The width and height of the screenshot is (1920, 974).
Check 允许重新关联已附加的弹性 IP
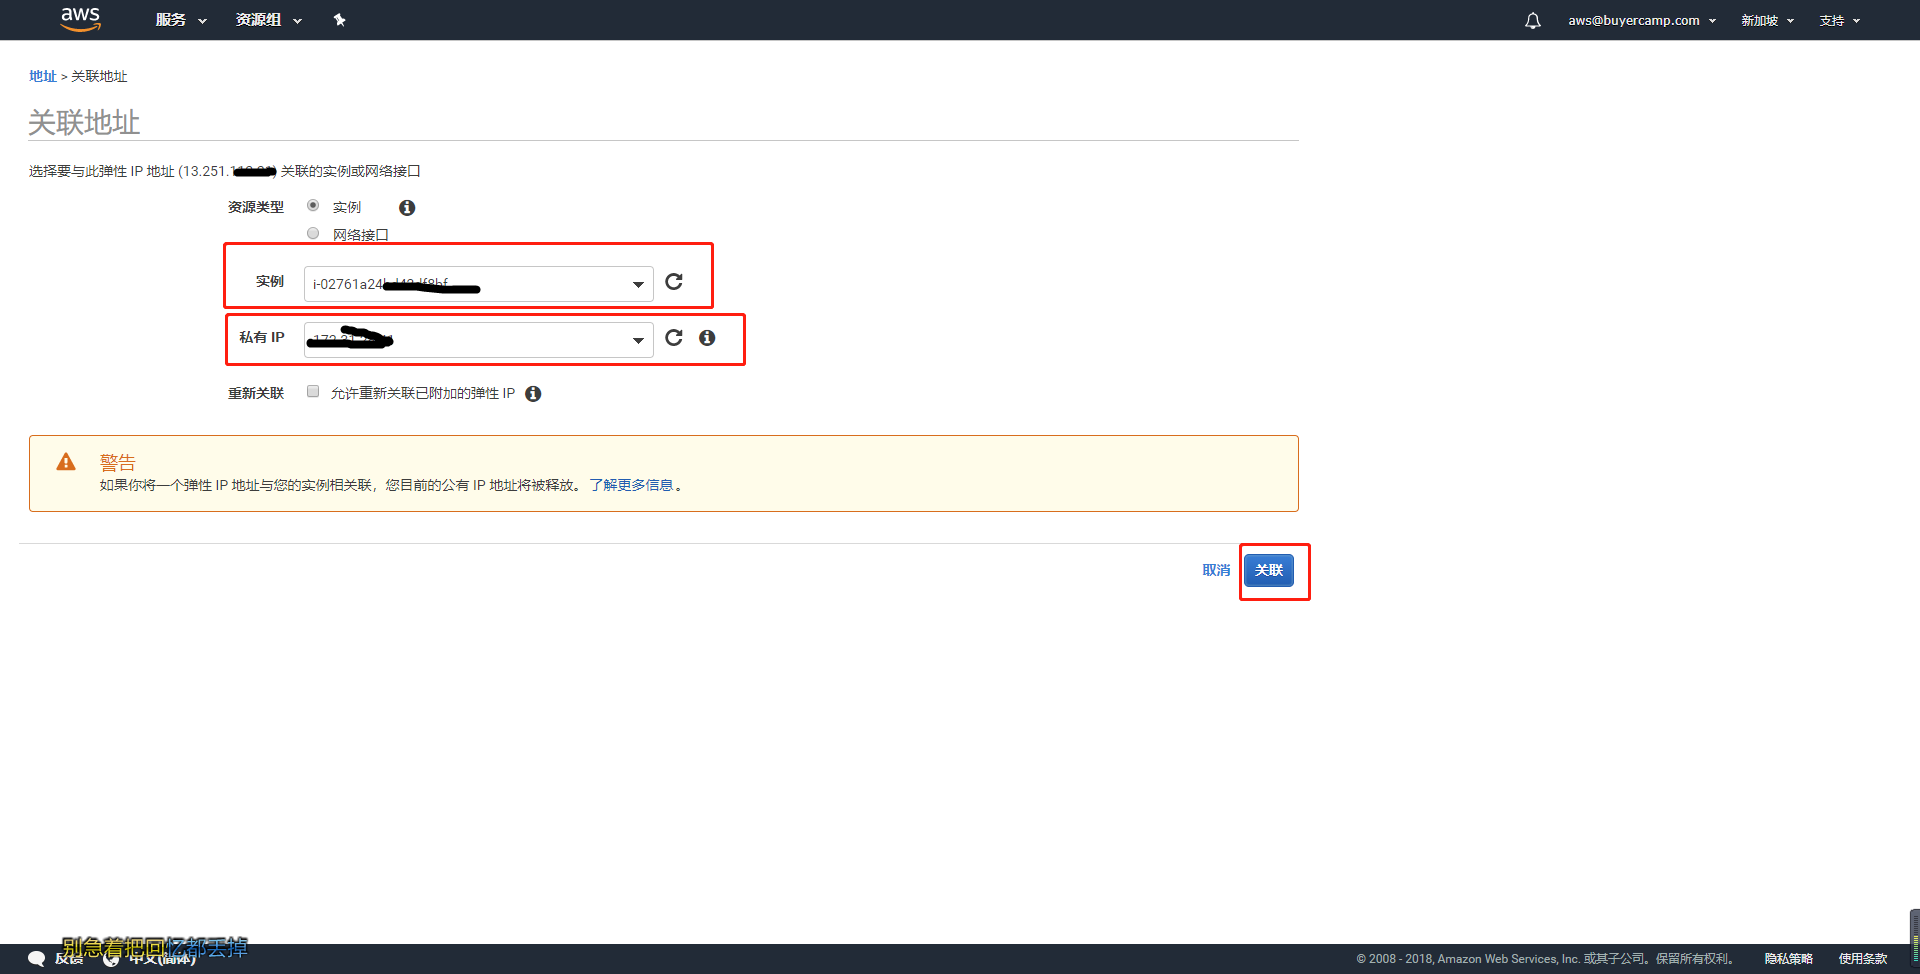click(x=313, y=391)
